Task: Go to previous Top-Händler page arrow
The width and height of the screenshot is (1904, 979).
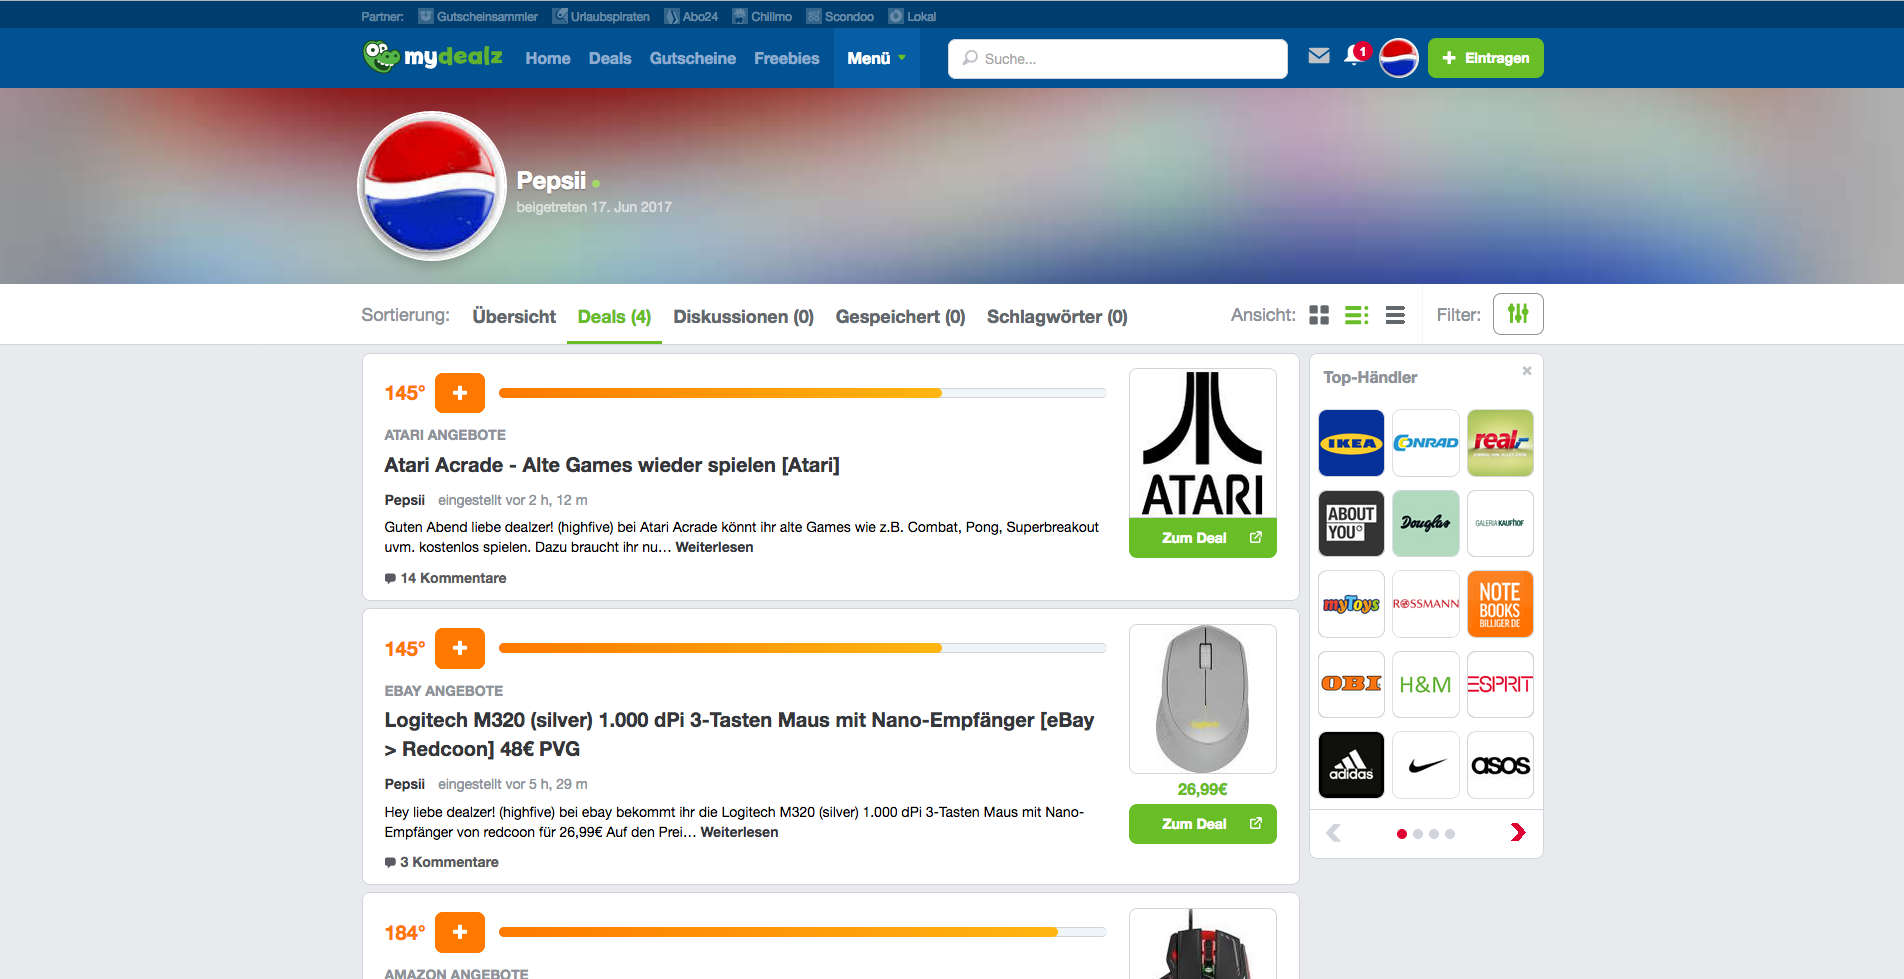Action: 1334,832
